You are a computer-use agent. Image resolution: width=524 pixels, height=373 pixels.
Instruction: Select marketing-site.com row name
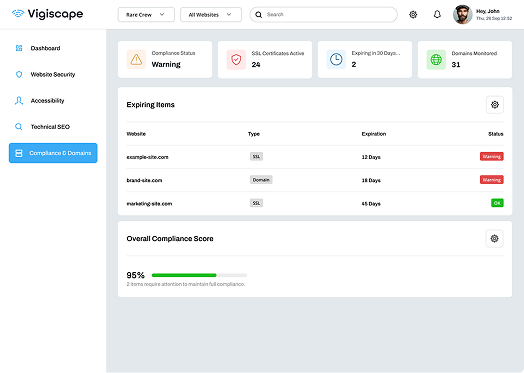click(149, 204)
